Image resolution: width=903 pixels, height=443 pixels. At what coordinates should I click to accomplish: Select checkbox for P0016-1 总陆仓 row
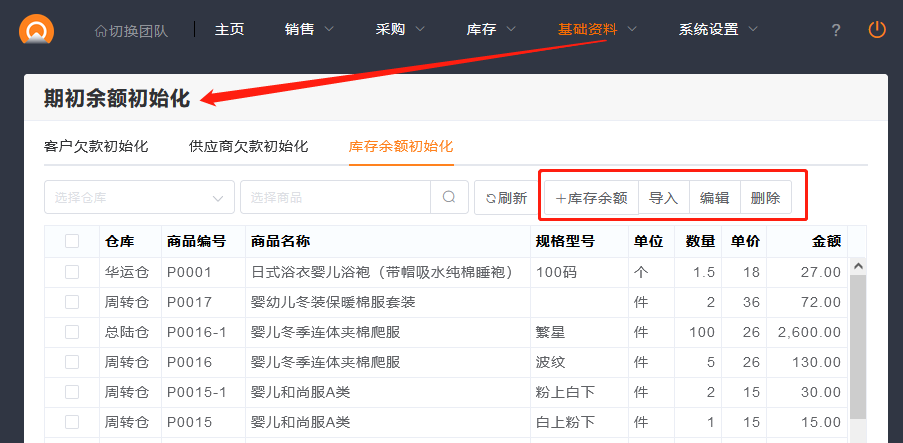[72, 332]
